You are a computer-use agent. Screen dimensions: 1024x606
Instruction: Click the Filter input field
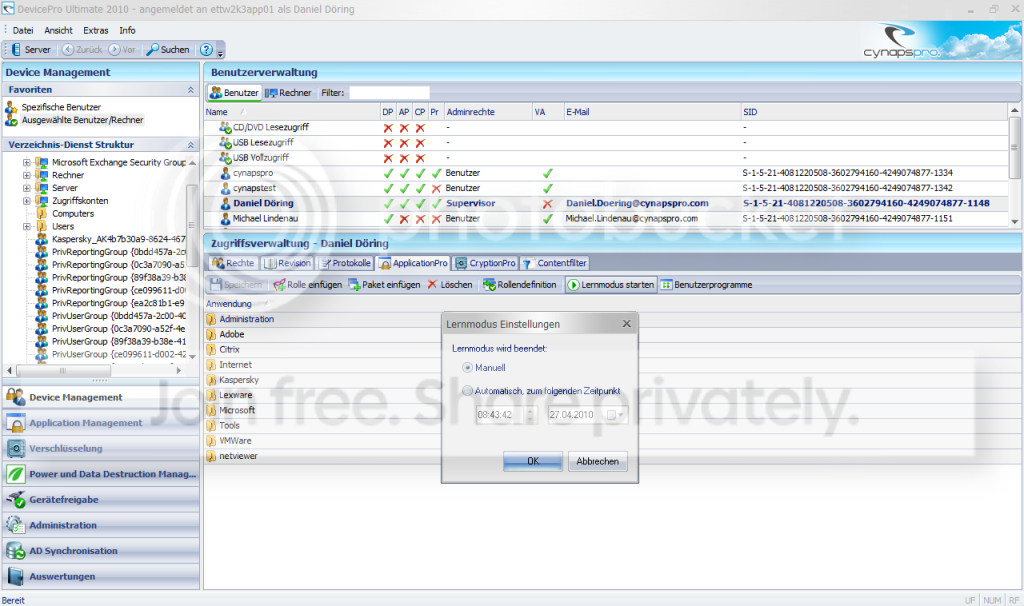coord(389,93)
